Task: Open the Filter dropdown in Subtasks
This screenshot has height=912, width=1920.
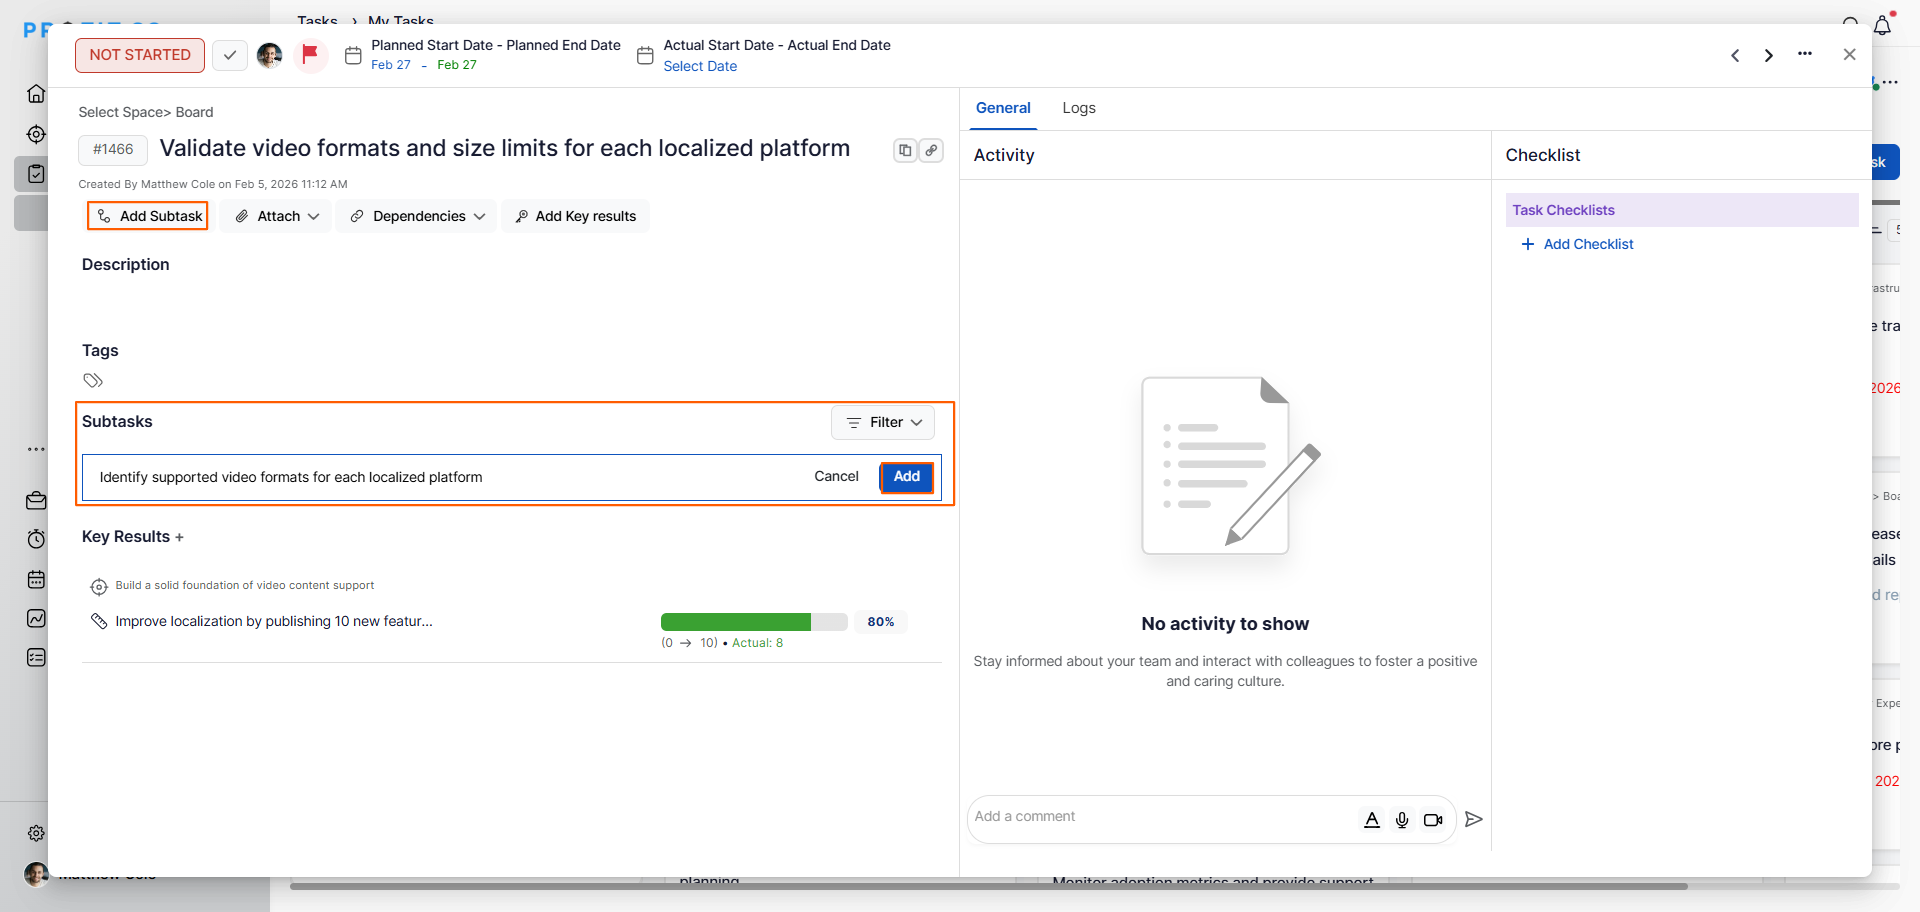Action: point(882,422)
